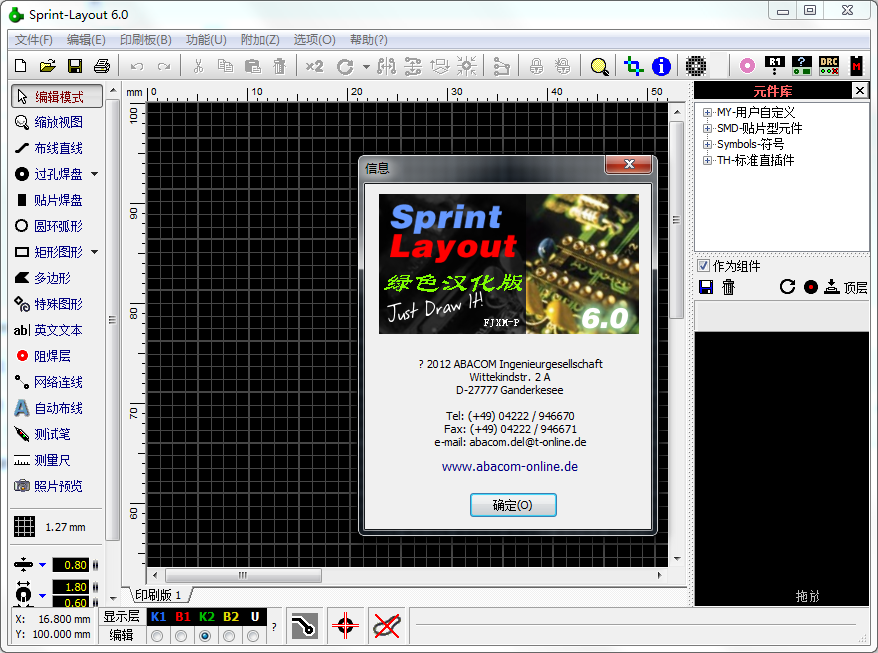
Task: Click the blue info icon in toolbar
Action: point(661,66)
